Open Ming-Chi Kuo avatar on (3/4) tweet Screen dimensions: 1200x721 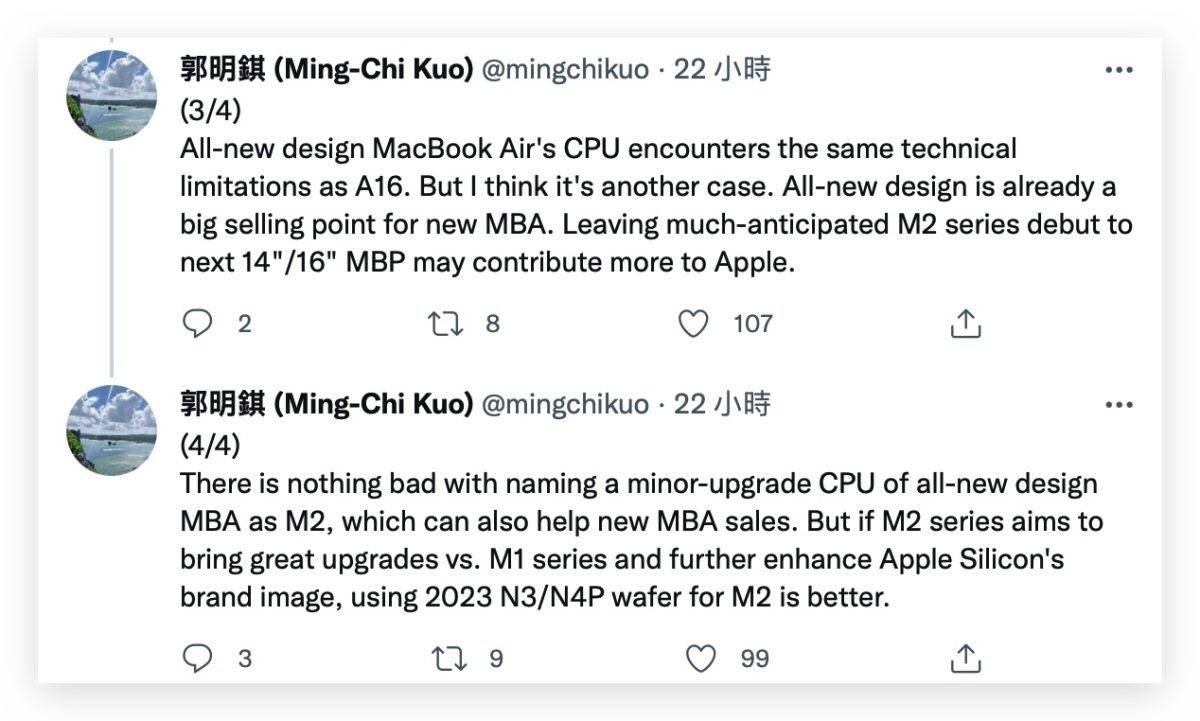pyautogui.click(x=111, y=95)
